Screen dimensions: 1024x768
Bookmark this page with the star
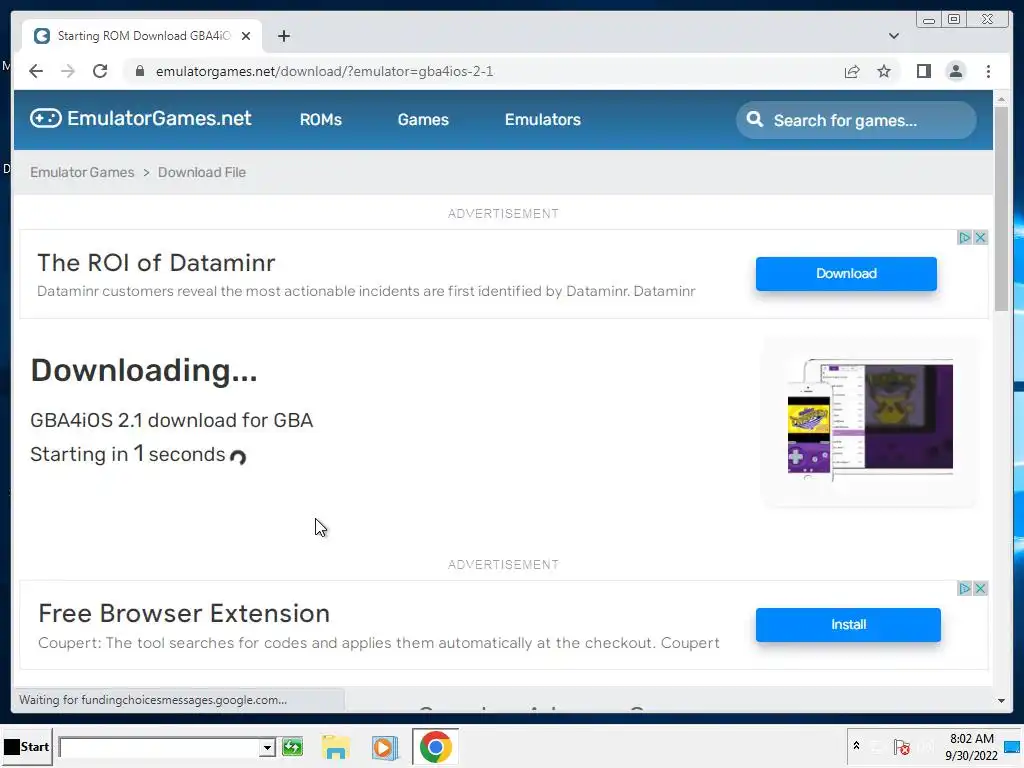[x=884, y=71]
